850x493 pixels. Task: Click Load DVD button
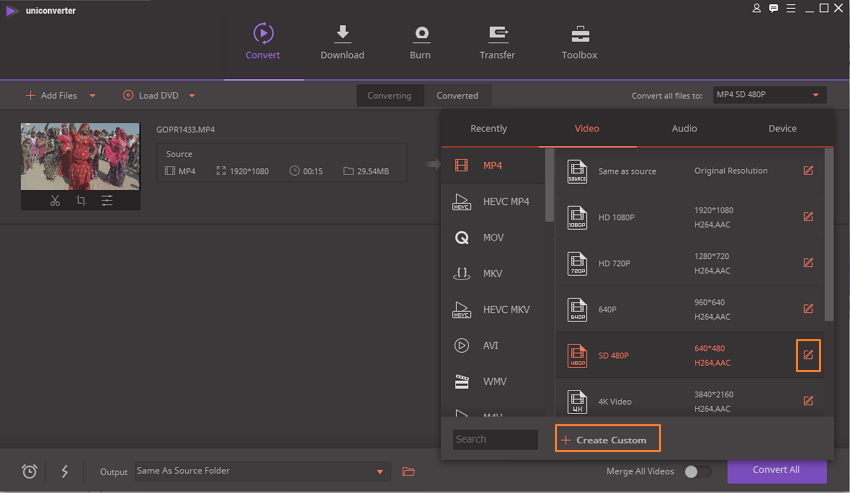[x=151, y=95]
